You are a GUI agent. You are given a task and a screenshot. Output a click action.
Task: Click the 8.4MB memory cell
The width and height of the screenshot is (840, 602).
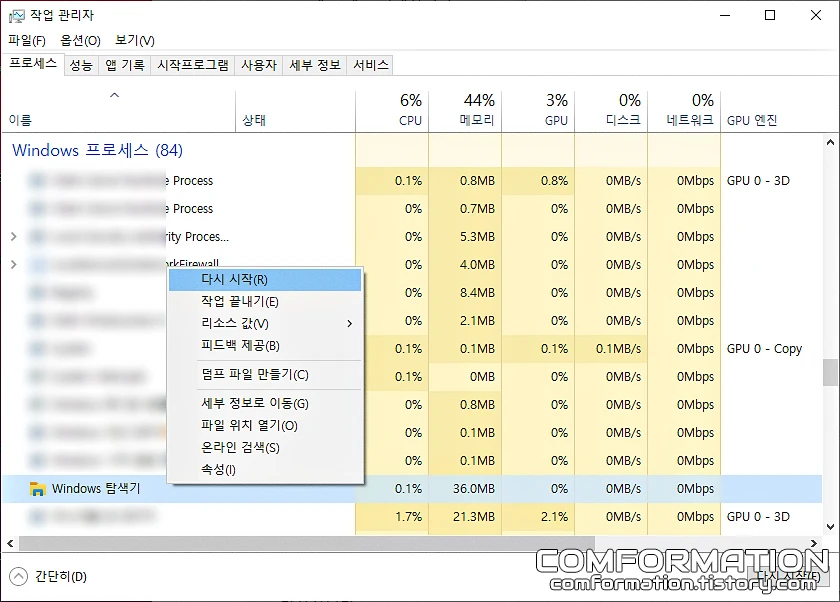[x=465, y=292]
